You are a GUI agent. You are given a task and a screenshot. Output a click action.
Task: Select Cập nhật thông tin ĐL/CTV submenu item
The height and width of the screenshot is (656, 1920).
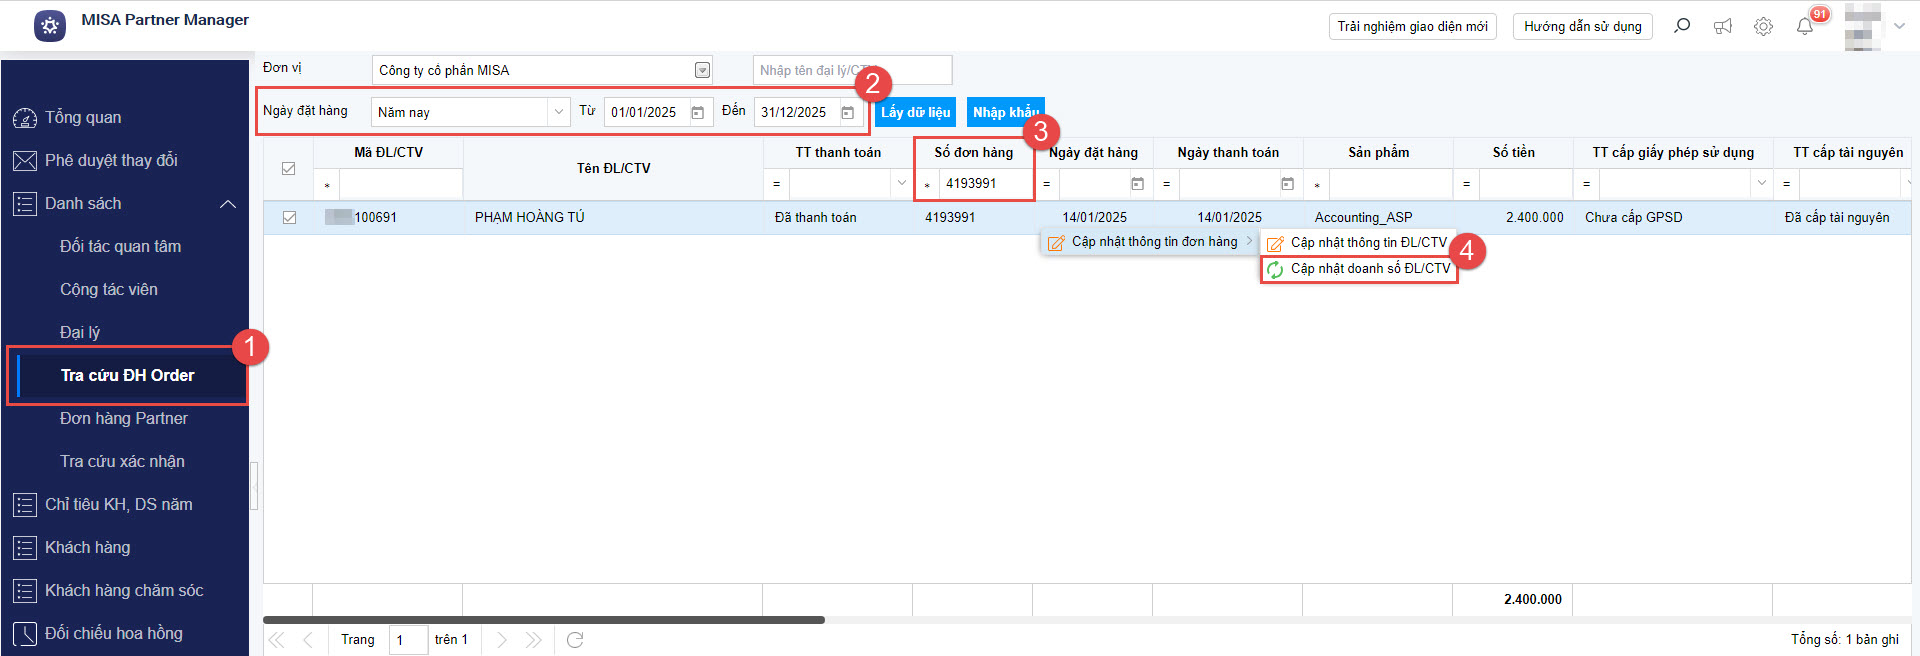(1359, 243)
